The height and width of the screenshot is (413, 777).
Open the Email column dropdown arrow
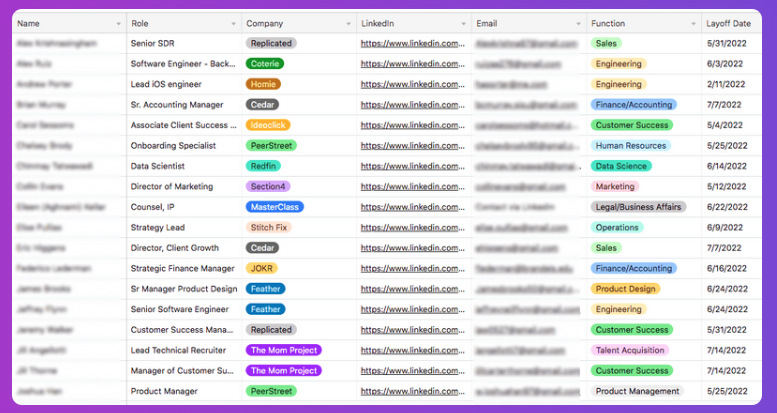(578, 24)
